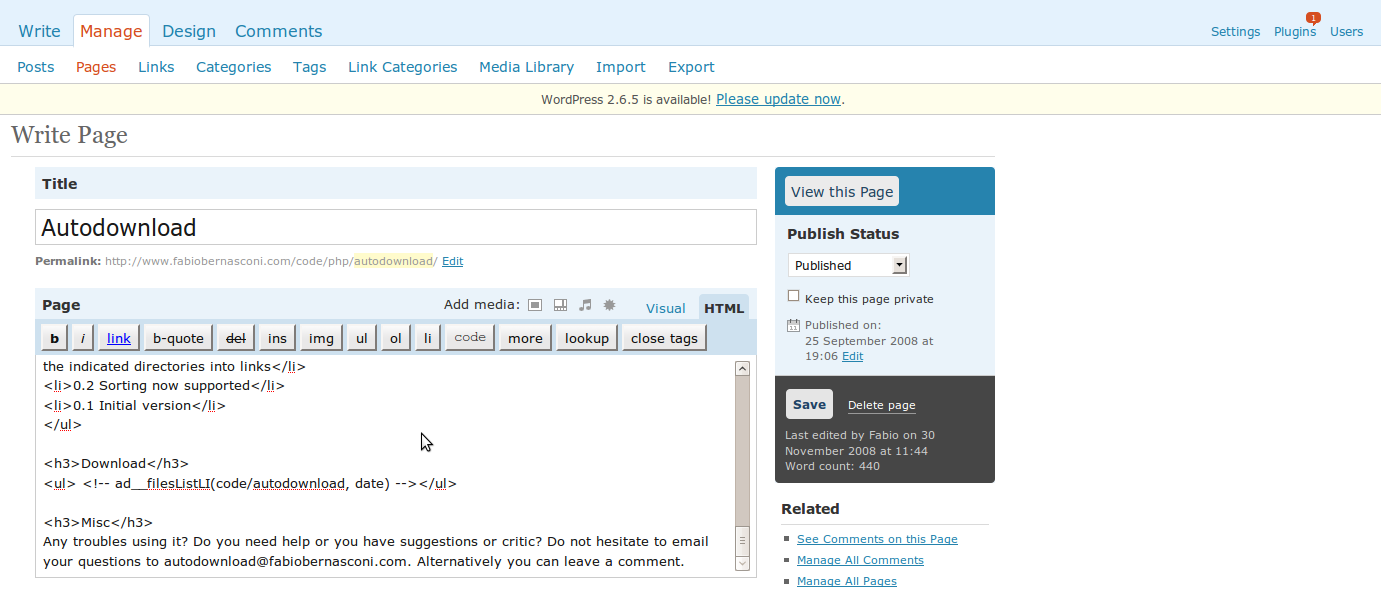Enable Keep this page private checkbox
1381x594 pixels.
coord(794,297)
